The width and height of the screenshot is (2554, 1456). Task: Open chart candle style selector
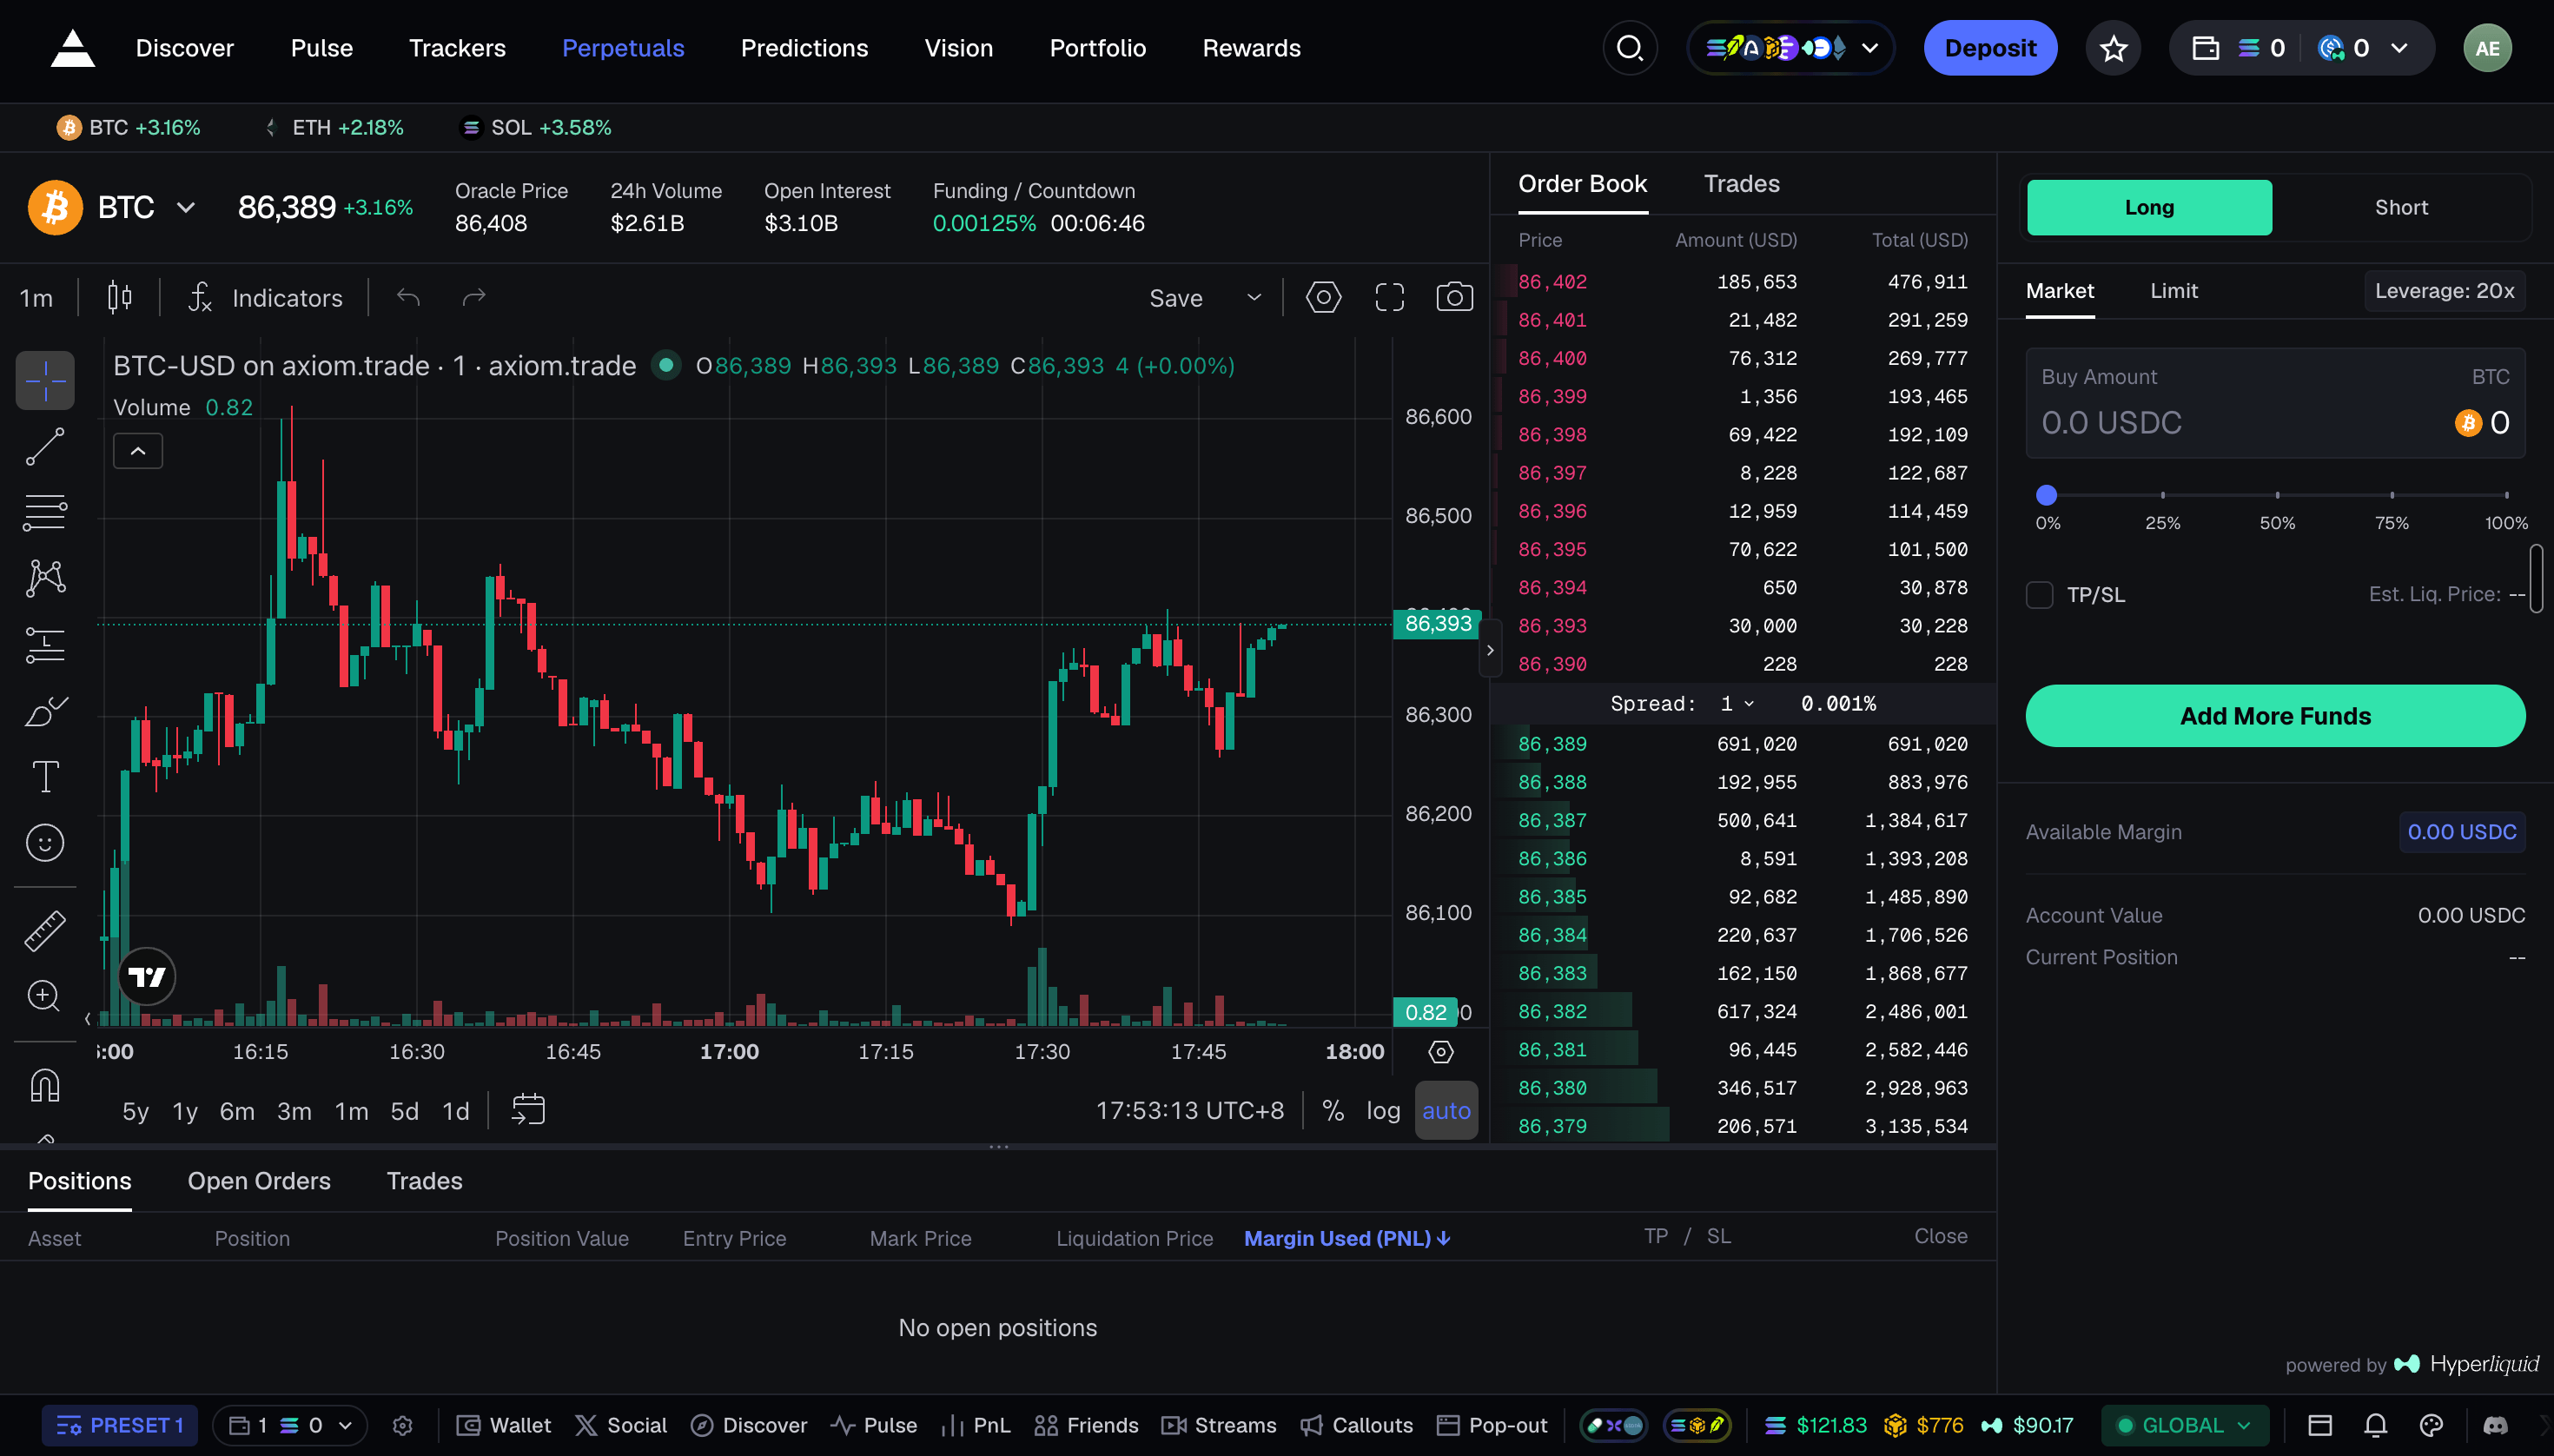(119, 297)
